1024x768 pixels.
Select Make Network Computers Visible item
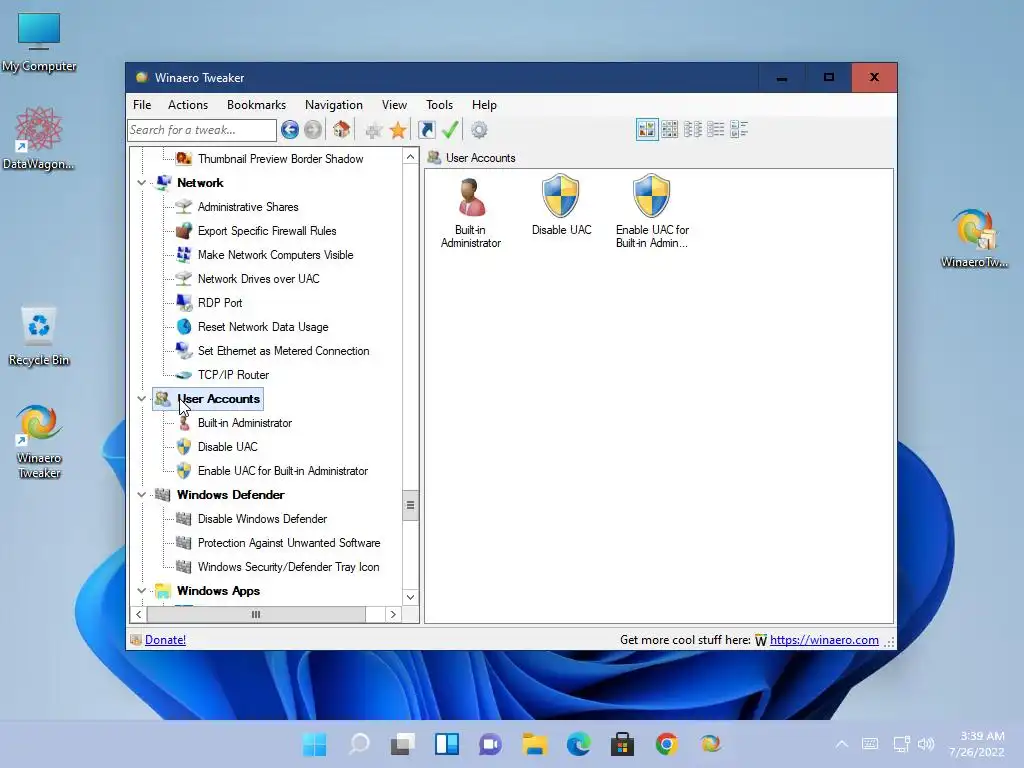(x=275, y=255)
